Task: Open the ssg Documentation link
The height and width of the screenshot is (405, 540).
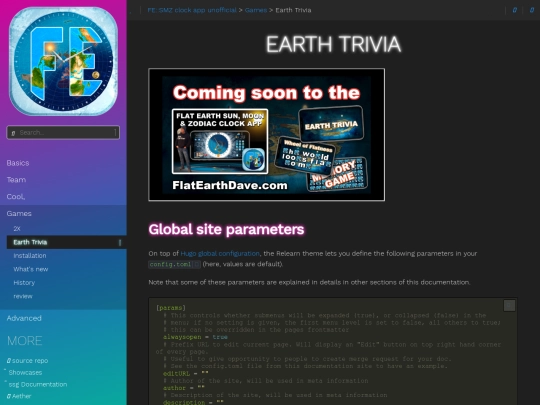Action: point(38,384)
